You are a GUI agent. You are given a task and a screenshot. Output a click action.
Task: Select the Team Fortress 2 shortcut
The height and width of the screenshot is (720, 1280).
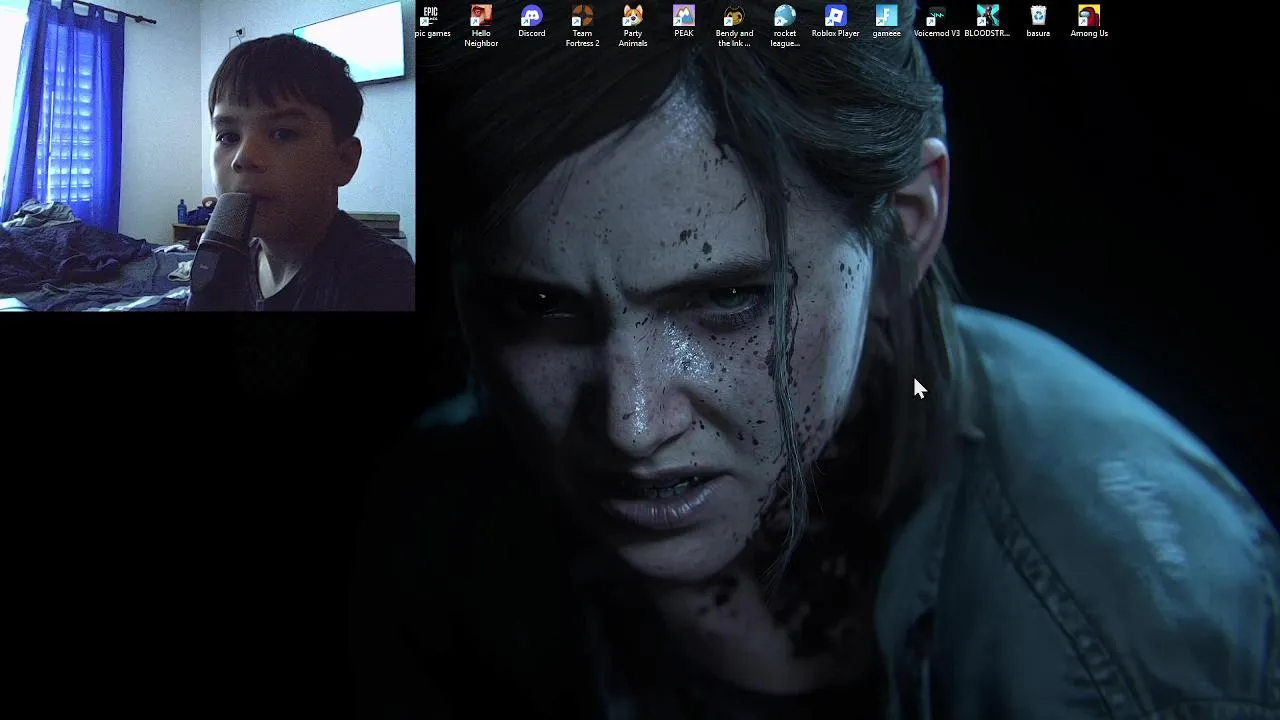(x=582, y=26)
